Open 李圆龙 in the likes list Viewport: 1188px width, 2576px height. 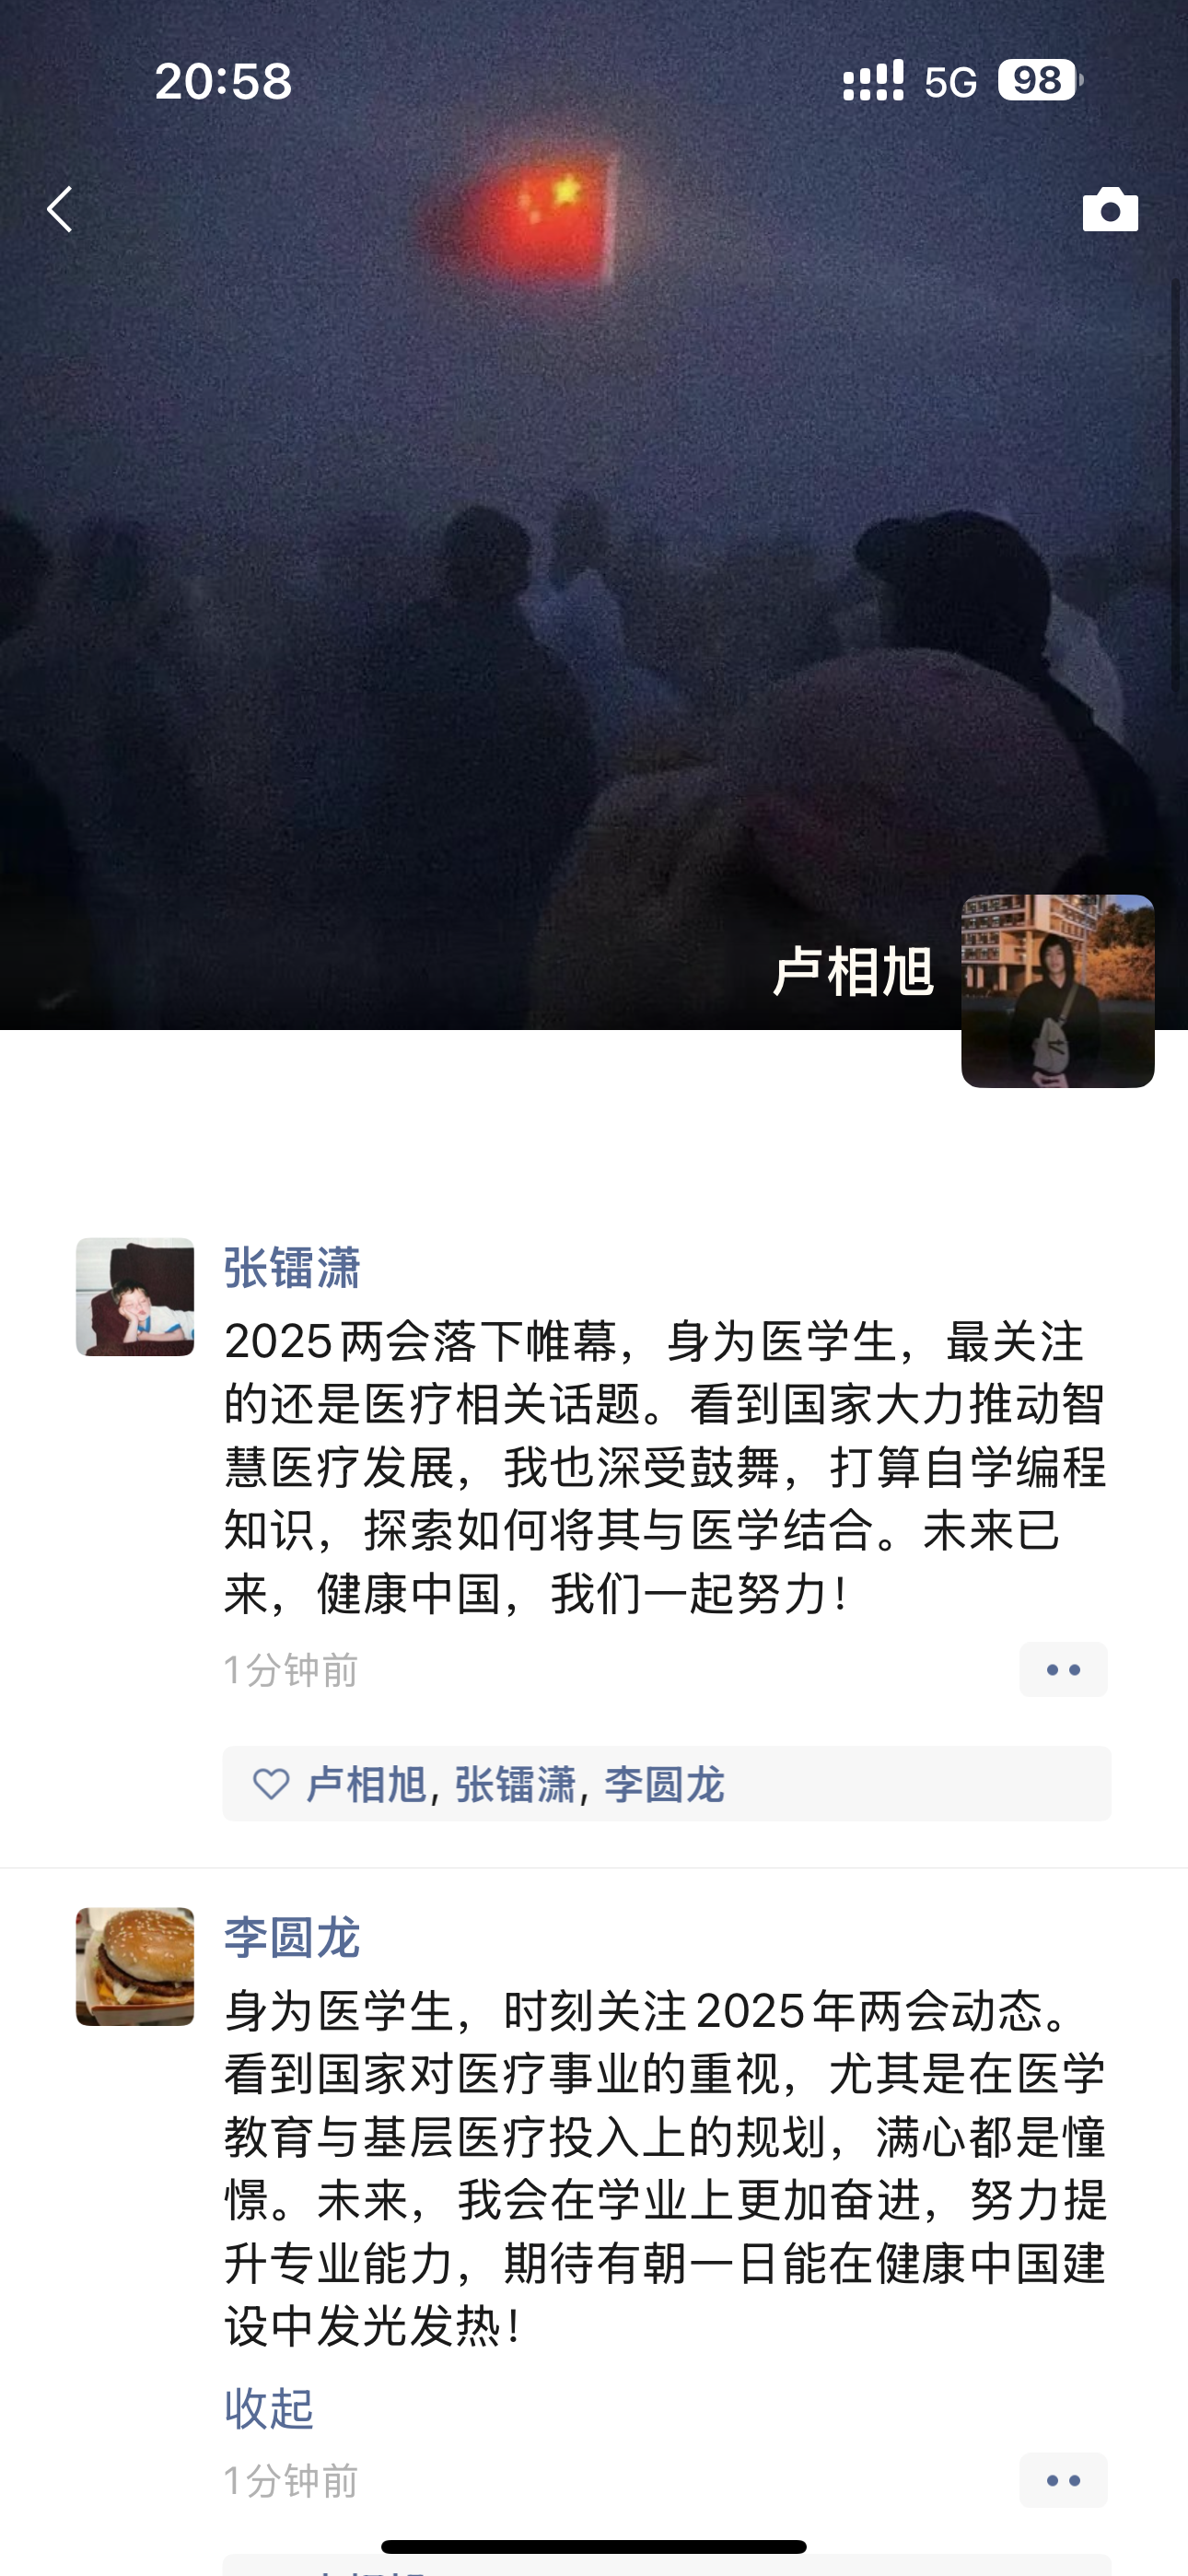point(664,1784)
